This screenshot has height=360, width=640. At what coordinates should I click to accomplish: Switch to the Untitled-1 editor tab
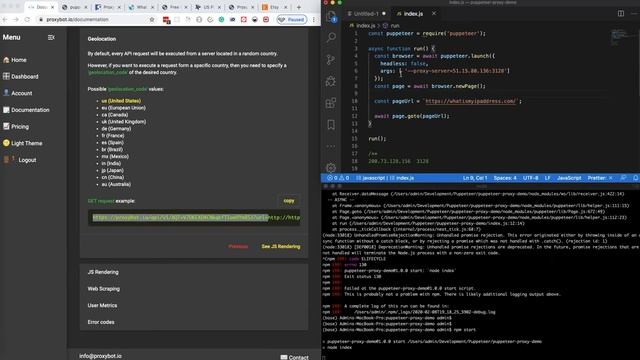pyautogui.click(x=367, y=13)
